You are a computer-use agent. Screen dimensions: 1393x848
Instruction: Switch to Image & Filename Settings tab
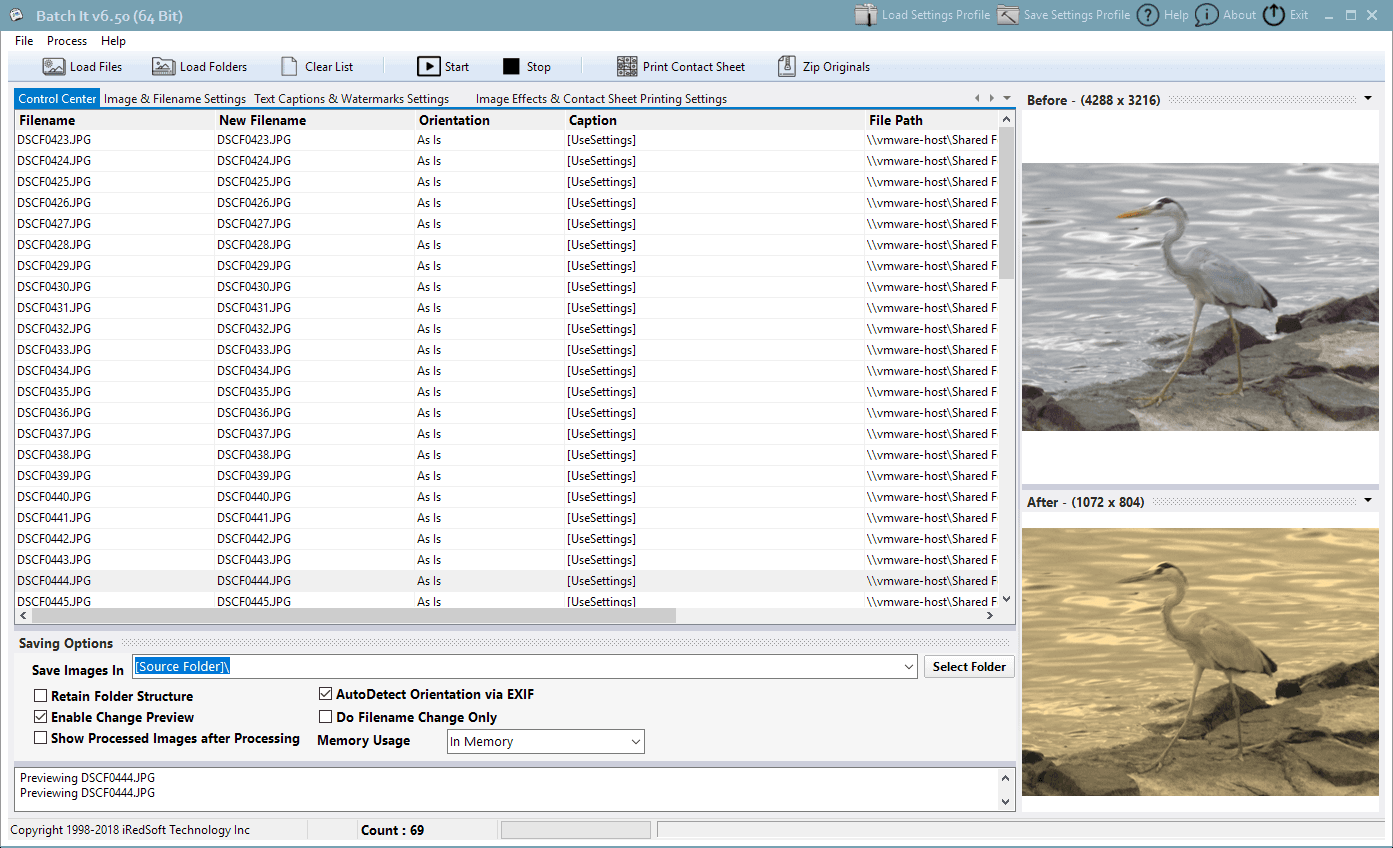coord(175,99)
